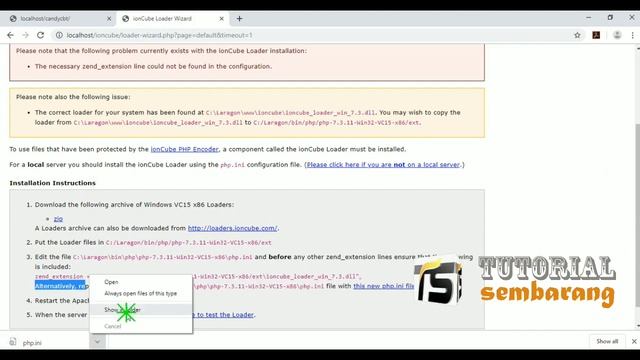Open the PDF extension icon in toolbar
The width and height of the screenshot is (640, 360).
[596, 36]
